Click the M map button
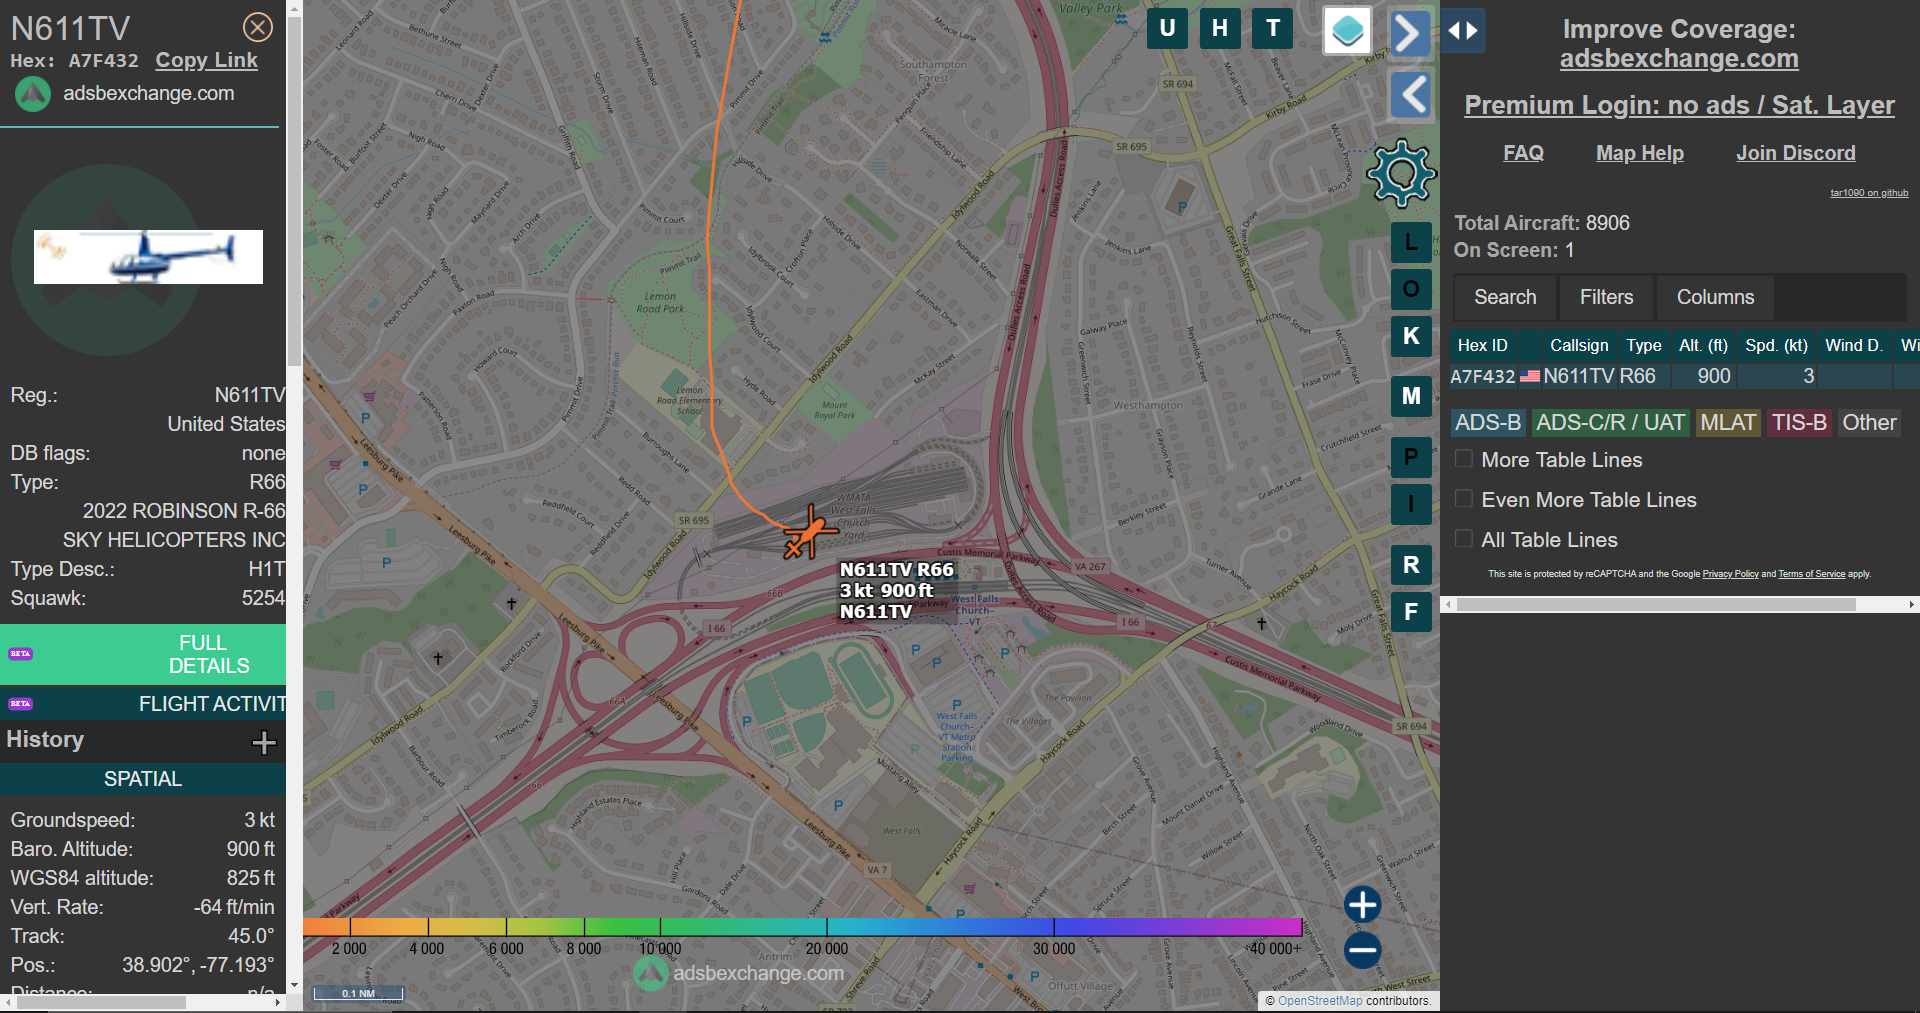The image size is (1920, 1013). 1411,396
